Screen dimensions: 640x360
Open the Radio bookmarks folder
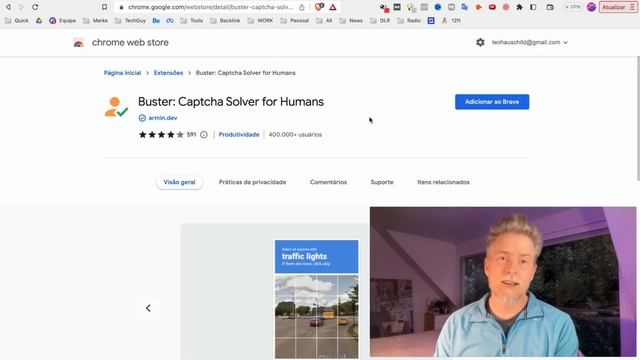coord(409,20)
